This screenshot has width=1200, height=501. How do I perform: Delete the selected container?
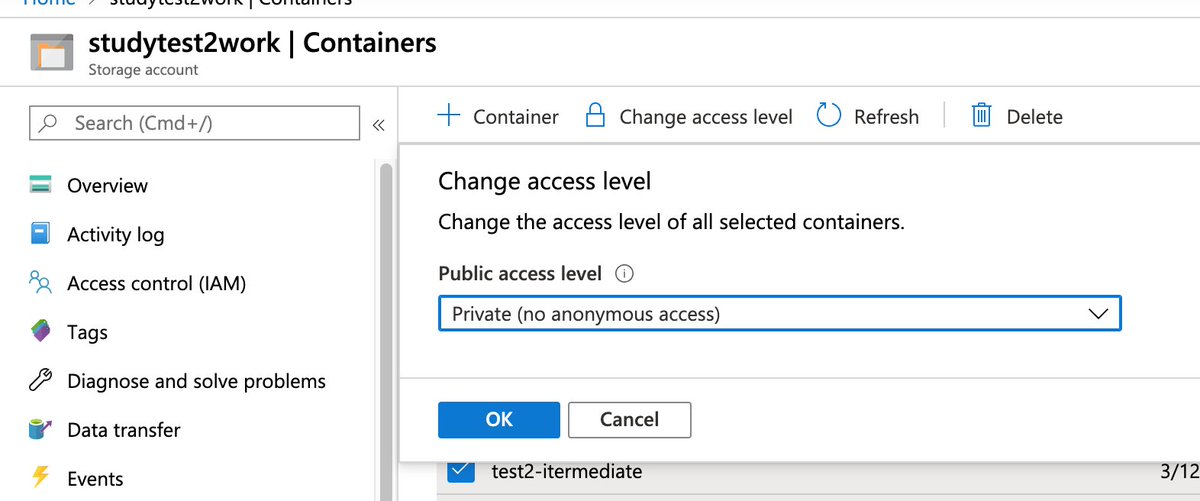pos(1017,116)
